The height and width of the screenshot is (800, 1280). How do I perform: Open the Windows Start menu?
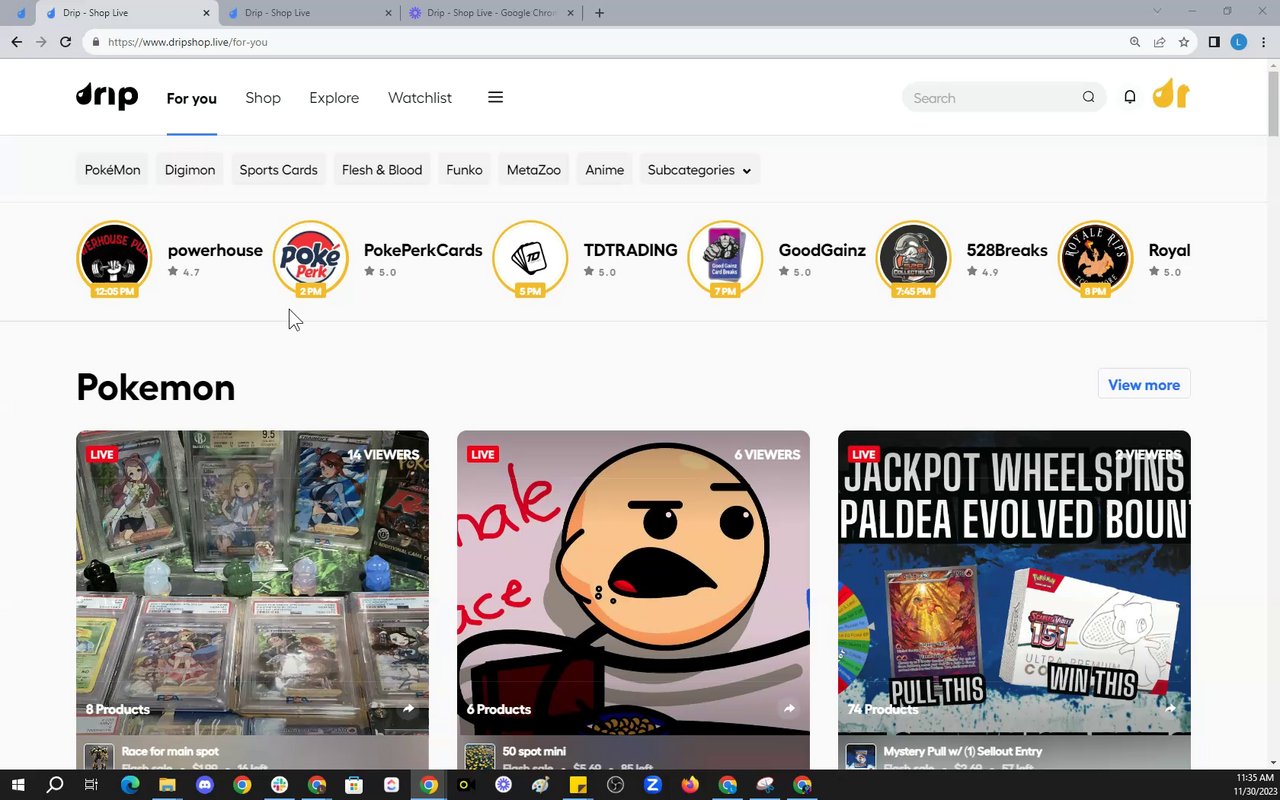[17, 785]
